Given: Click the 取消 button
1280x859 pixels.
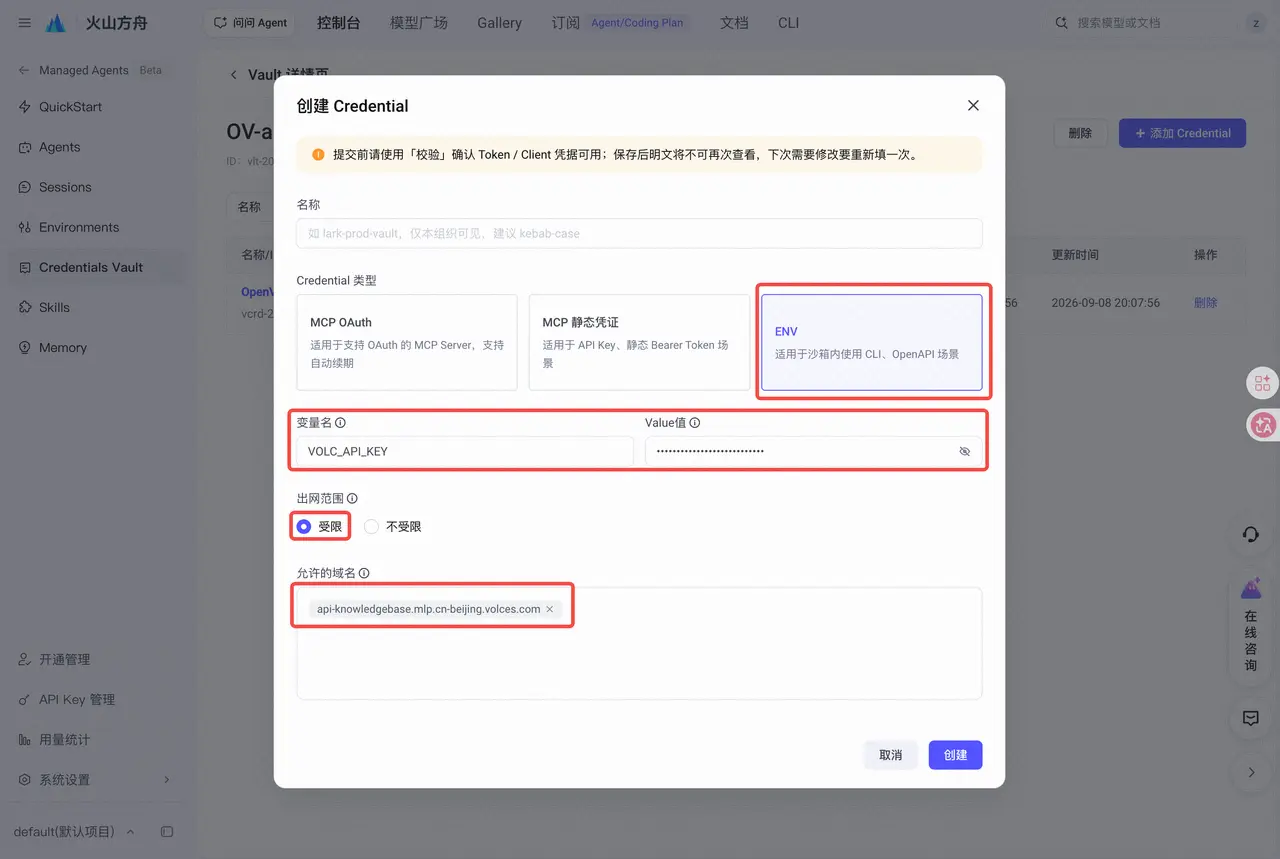Looking at the screenshot, I should pos(890,755).
